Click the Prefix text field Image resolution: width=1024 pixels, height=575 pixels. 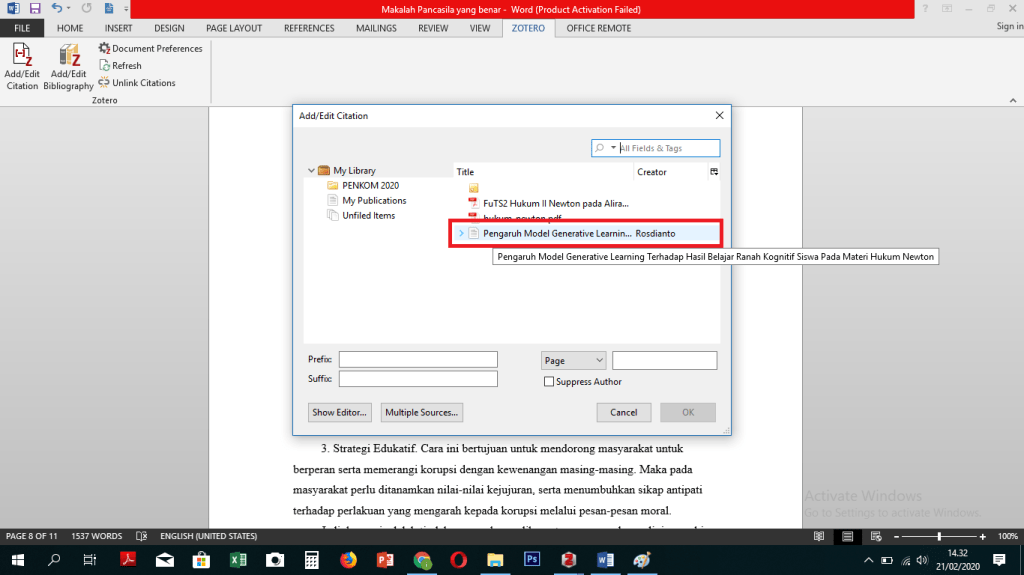[x=418, y=360]
